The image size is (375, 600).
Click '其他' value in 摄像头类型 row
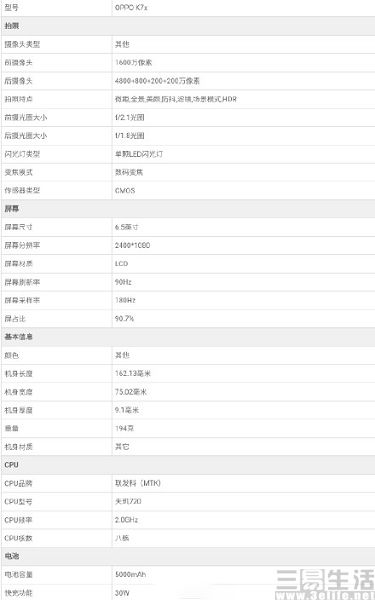click(122, 44)
